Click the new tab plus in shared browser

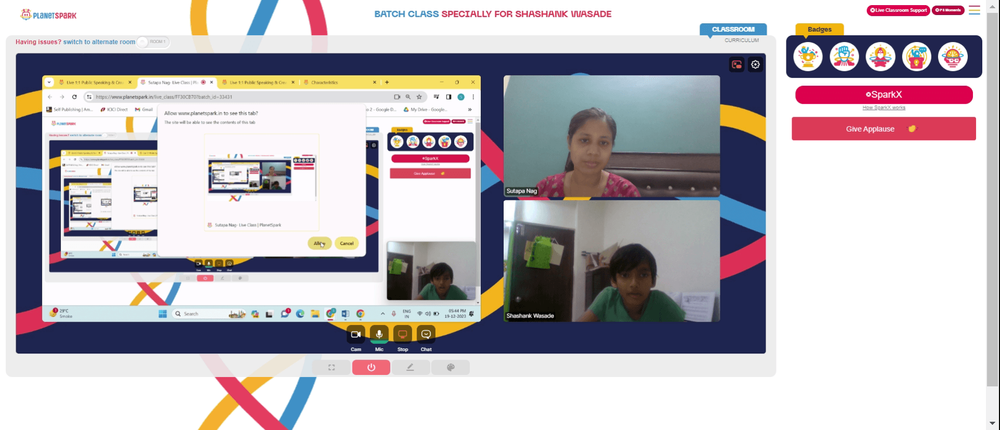pos(386,82)
